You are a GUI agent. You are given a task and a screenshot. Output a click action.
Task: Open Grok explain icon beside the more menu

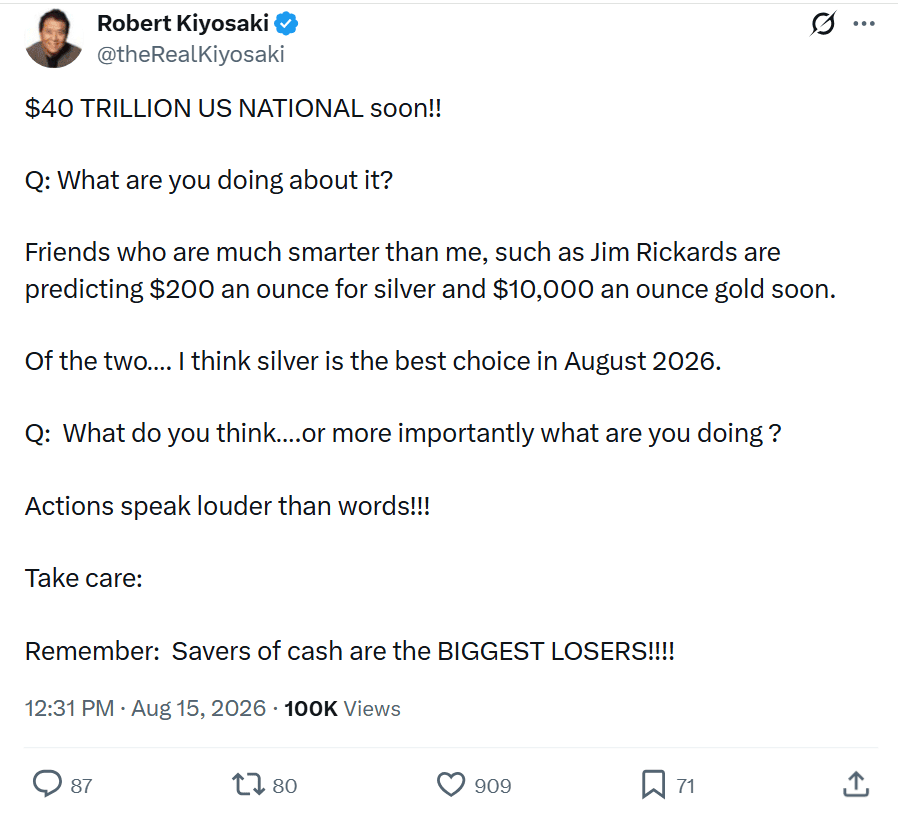[x=824, y=23]
